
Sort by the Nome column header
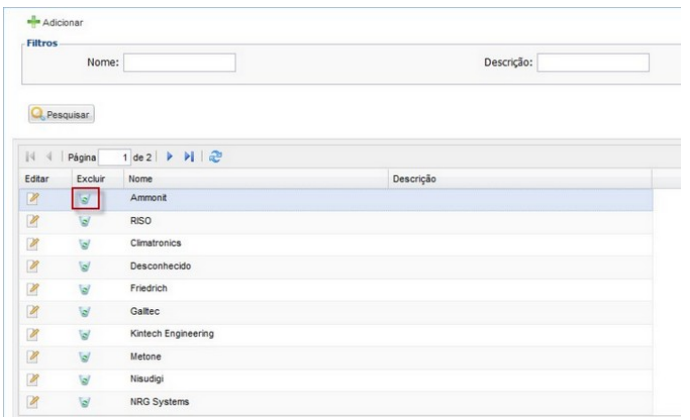coord(142,178)
